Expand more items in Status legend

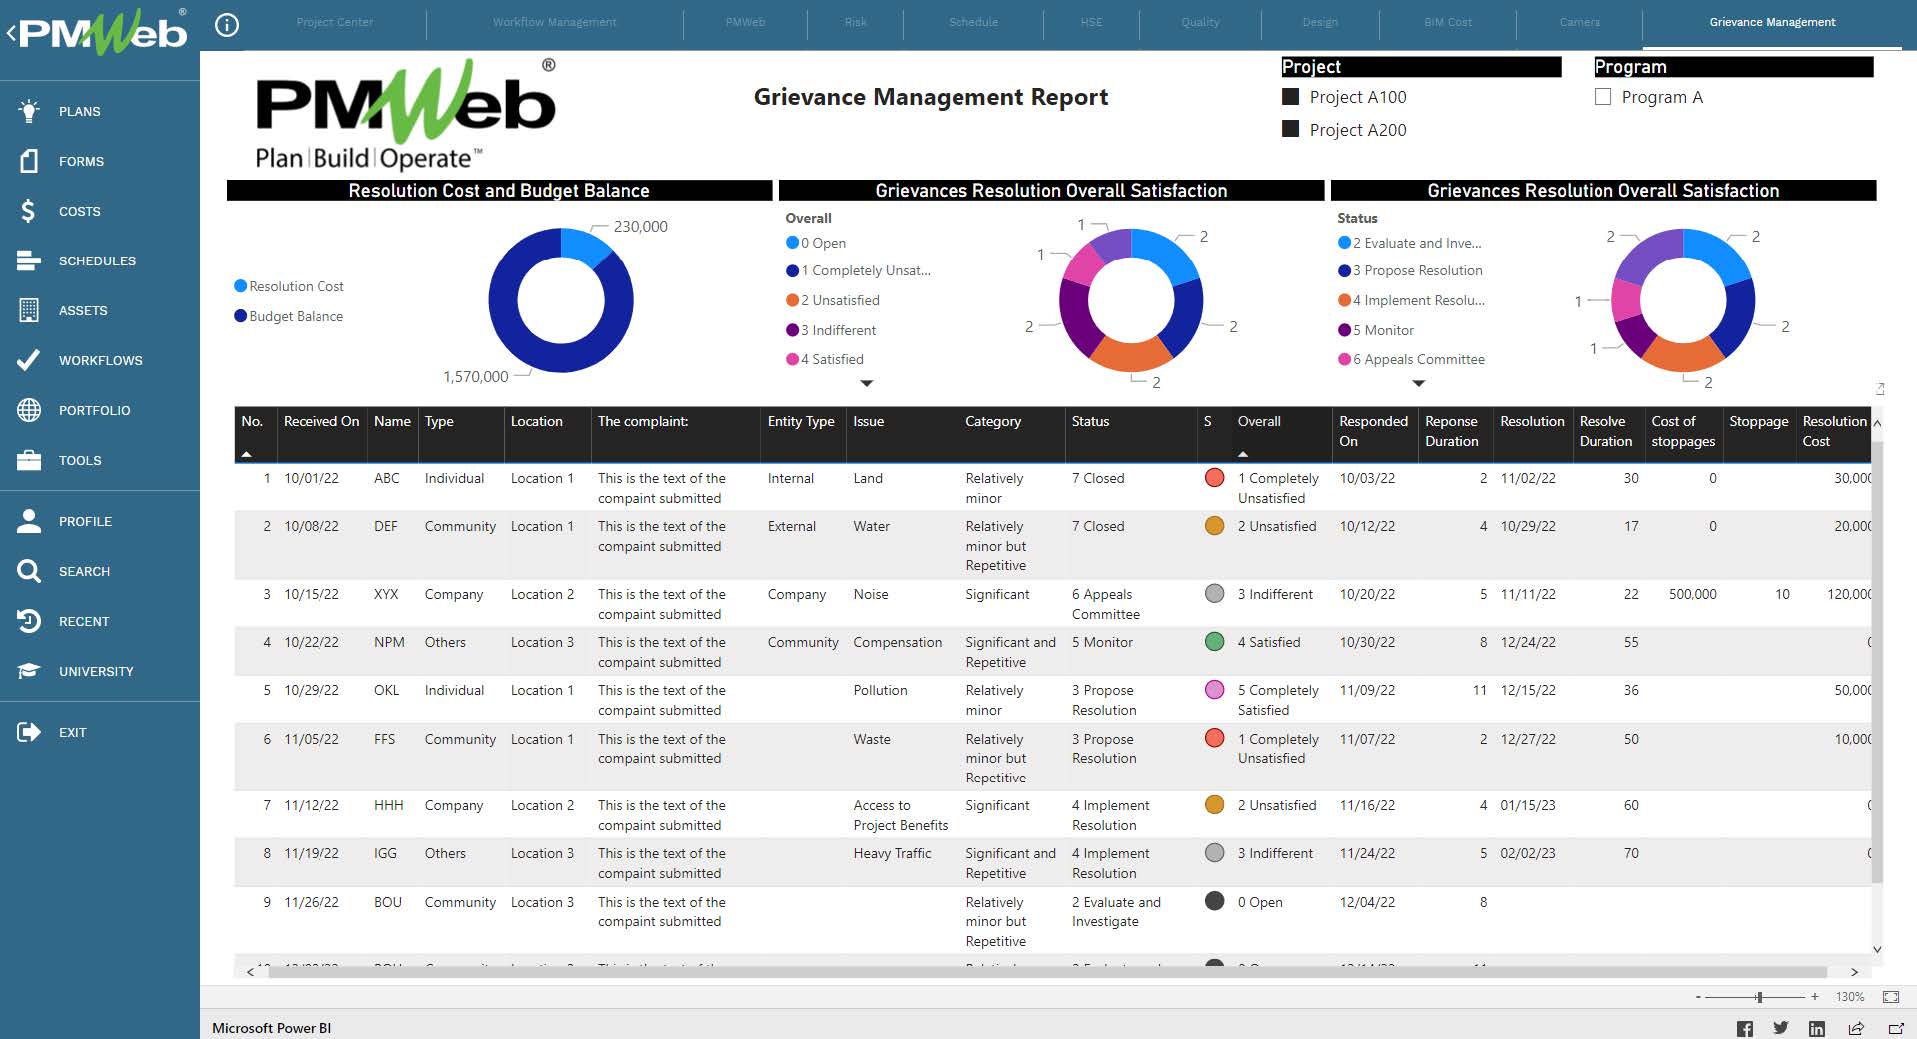[x=1418, y=383]
